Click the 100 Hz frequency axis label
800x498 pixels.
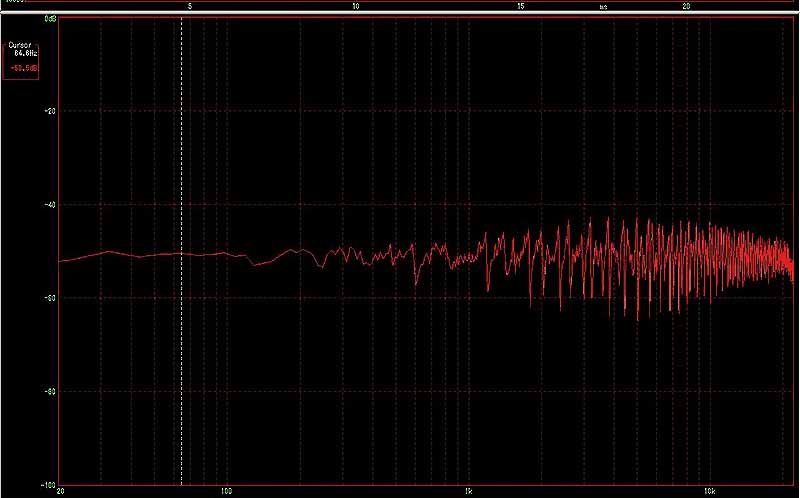(x=227, y=491)
